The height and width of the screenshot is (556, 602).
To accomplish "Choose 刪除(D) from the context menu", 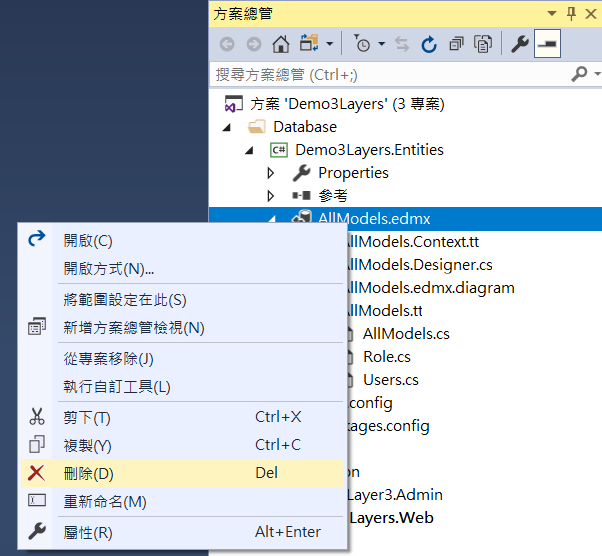I will click(89, 473).
